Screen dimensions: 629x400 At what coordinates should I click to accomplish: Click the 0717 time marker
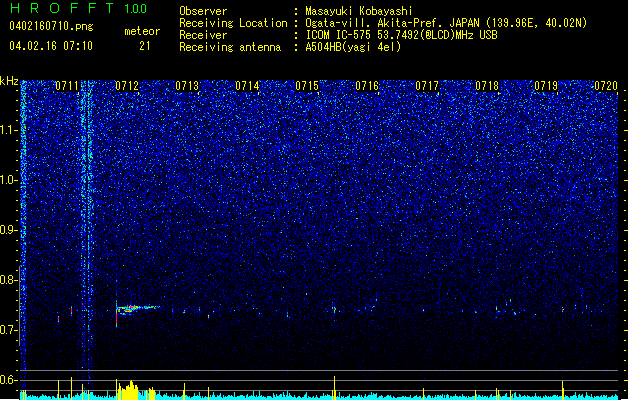(427, 86)
